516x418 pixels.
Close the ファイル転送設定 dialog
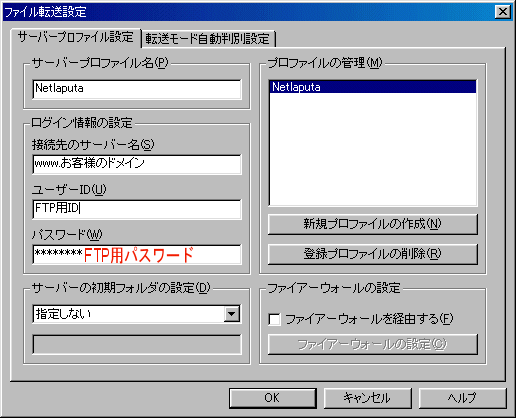click(x=502, y=12)
